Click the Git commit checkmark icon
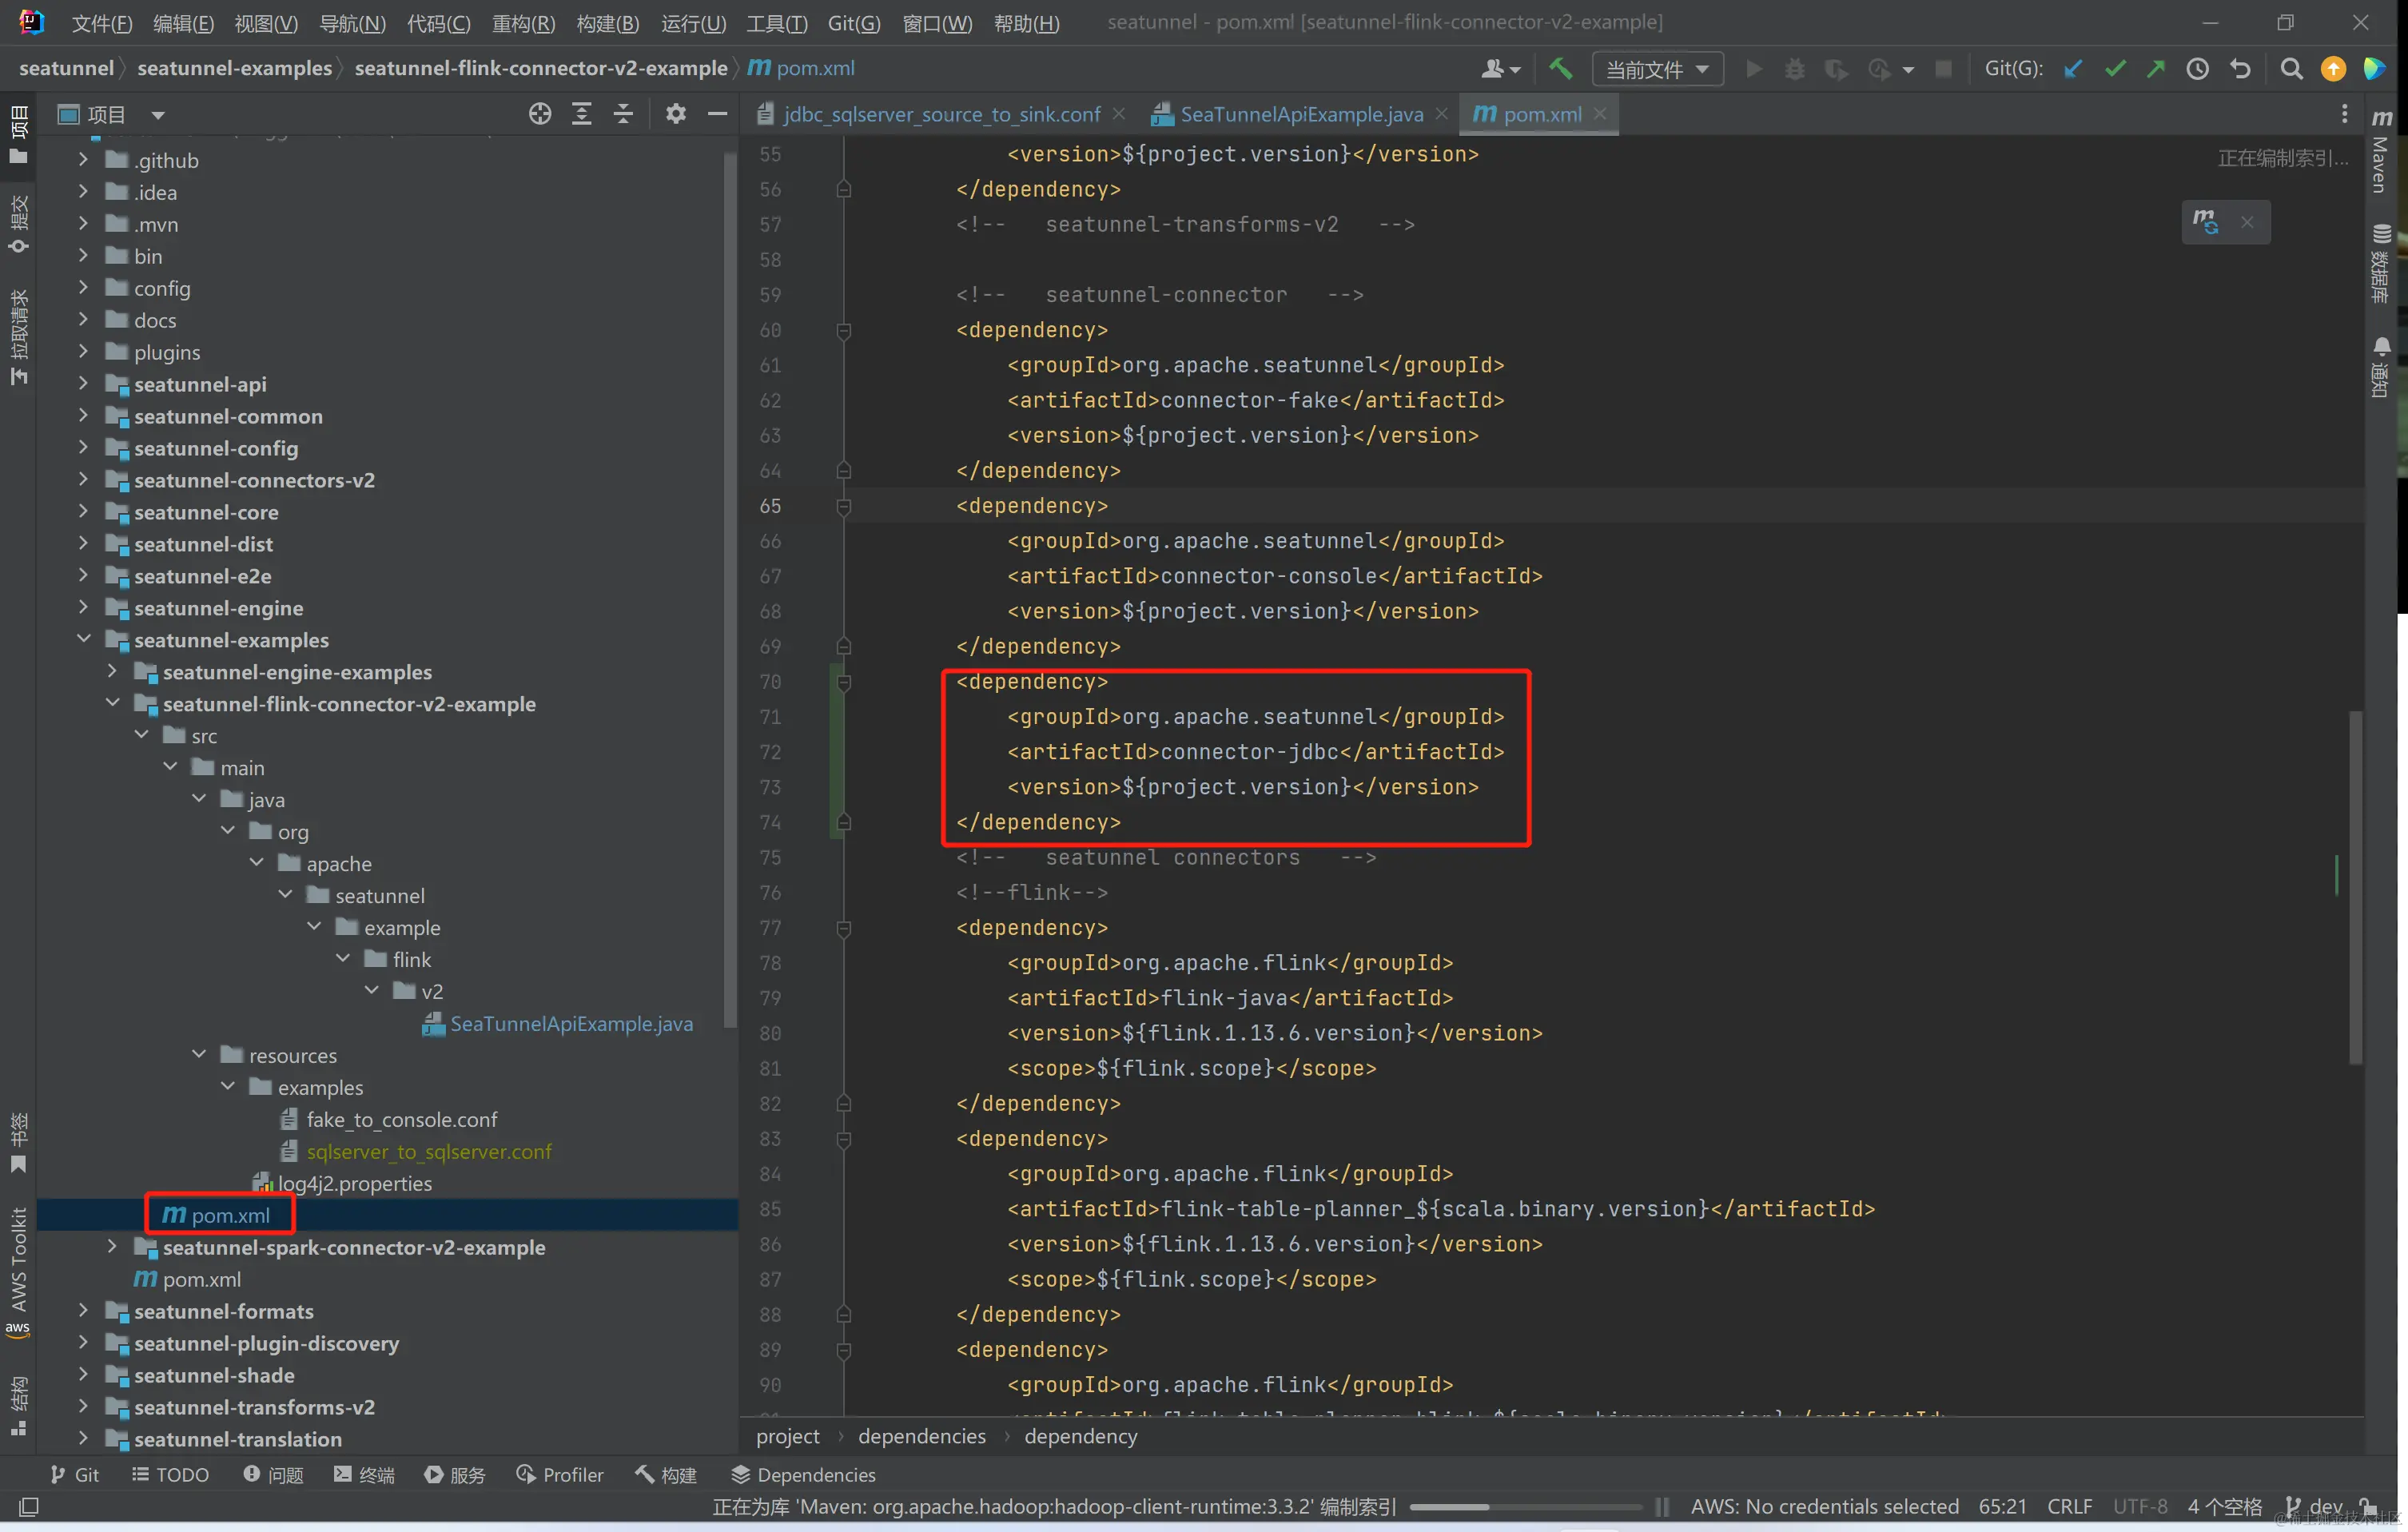This screenshot has width=2408, height=1532. [x=2115, y=69]
